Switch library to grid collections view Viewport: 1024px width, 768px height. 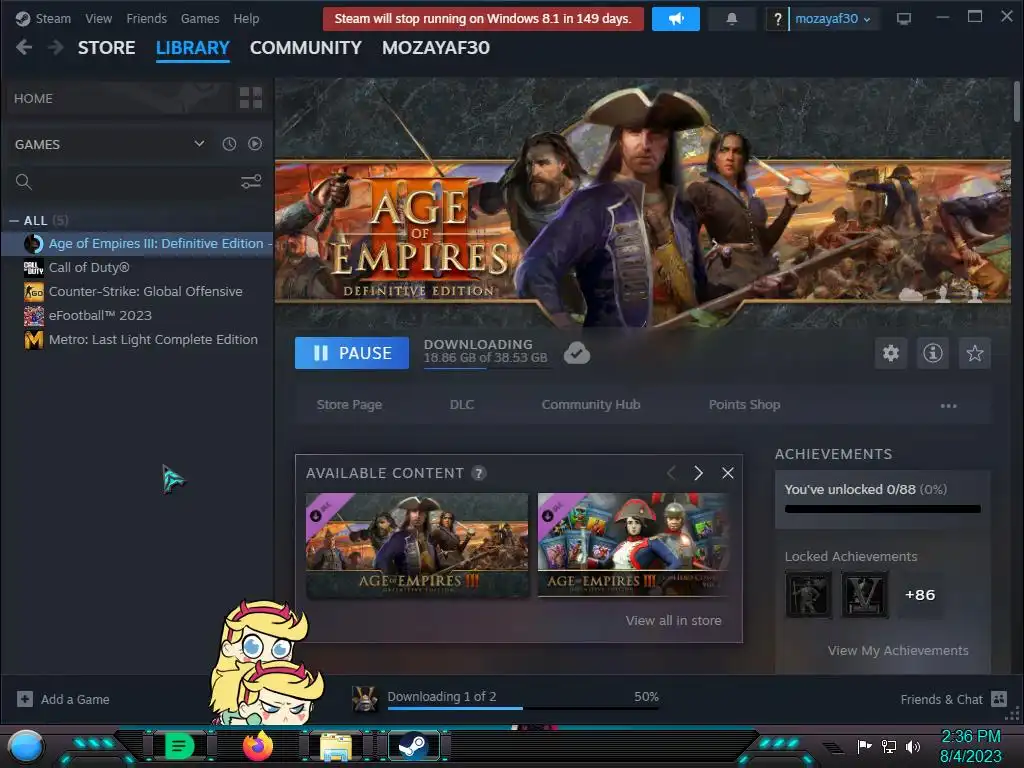pos(251,98)
